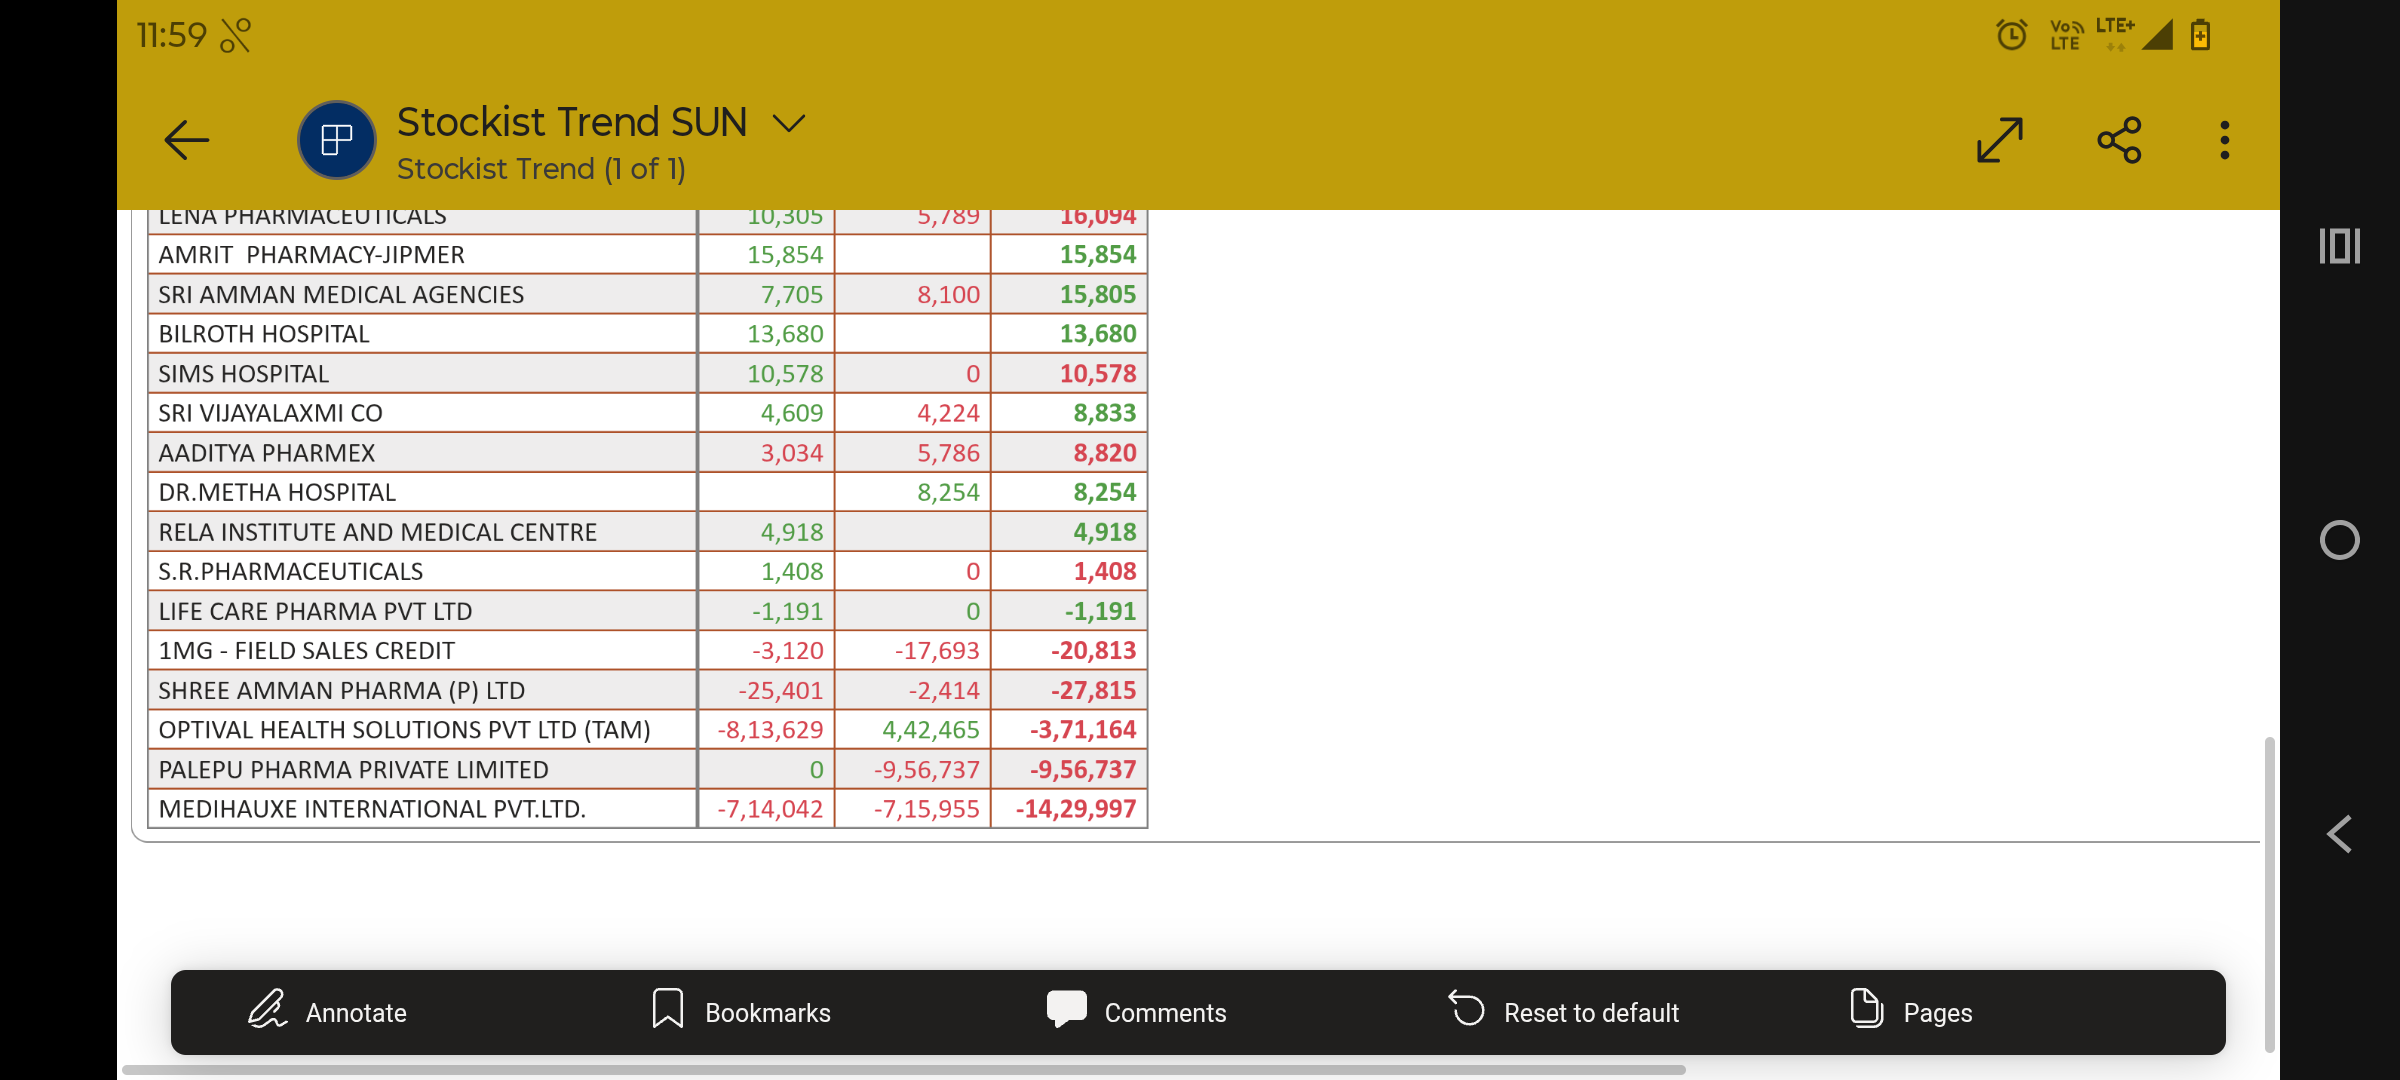
Task: Click the value -7,15,955
Action: 926,808
